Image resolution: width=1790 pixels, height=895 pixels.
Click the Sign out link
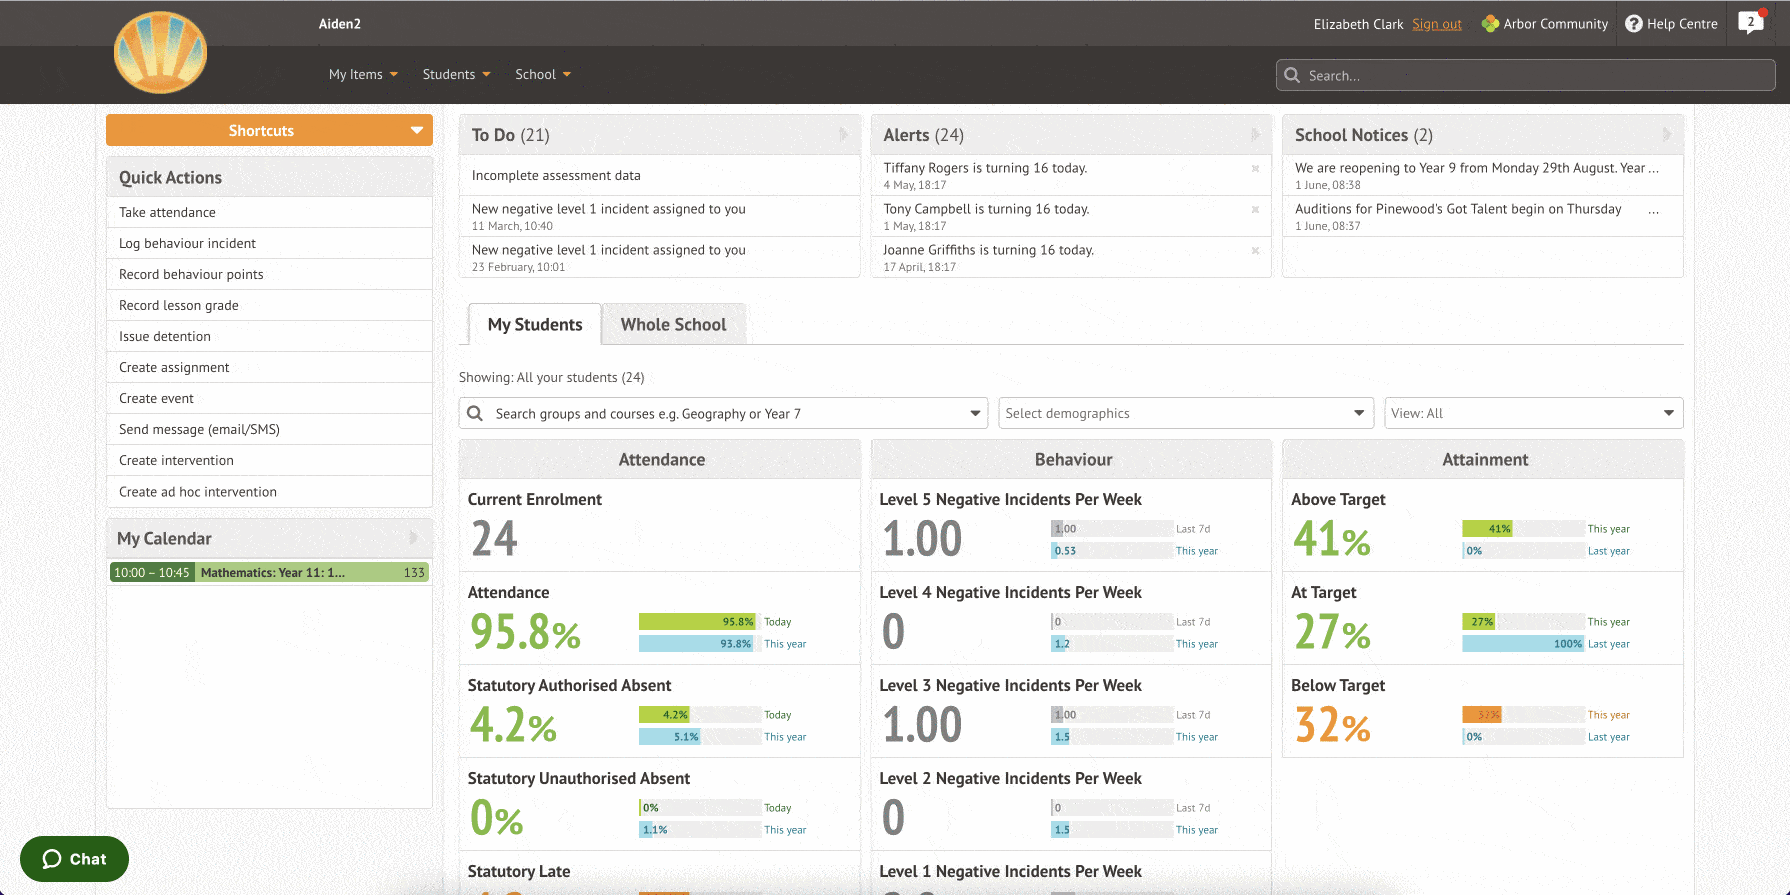point(1436,24)
